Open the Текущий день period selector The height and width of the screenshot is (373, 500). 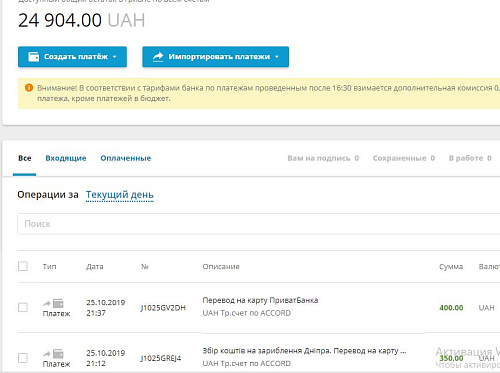(x=120, y=195)
